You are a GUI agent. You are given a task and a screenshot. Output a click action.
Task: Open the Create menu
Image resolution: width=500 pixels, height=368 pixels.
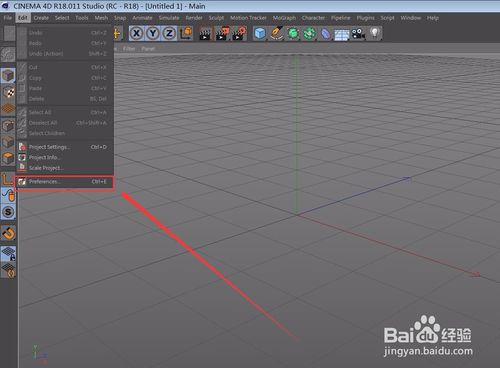coord(41,18)
